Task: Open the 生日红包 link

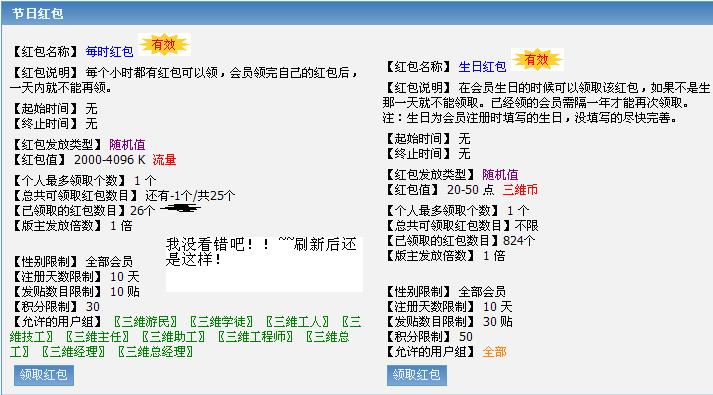Action: [x=482, y=67]
